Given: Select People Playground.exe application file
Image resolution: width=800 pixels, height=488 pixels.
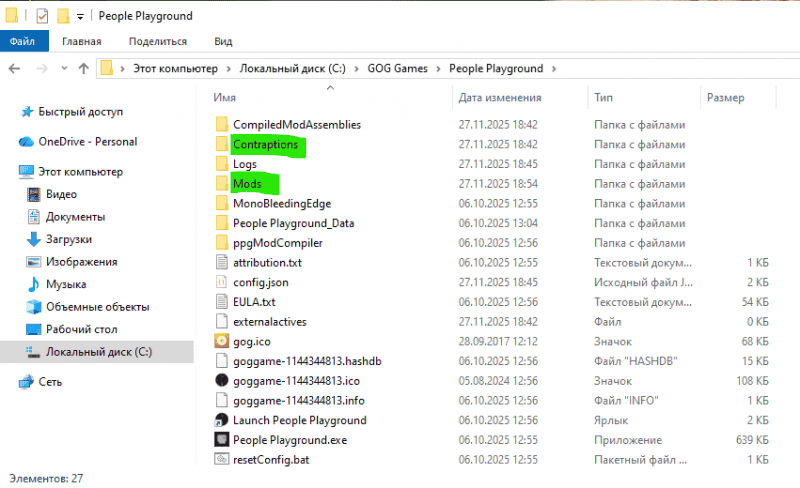Looking at the screenshot, I should pos(289,440).
